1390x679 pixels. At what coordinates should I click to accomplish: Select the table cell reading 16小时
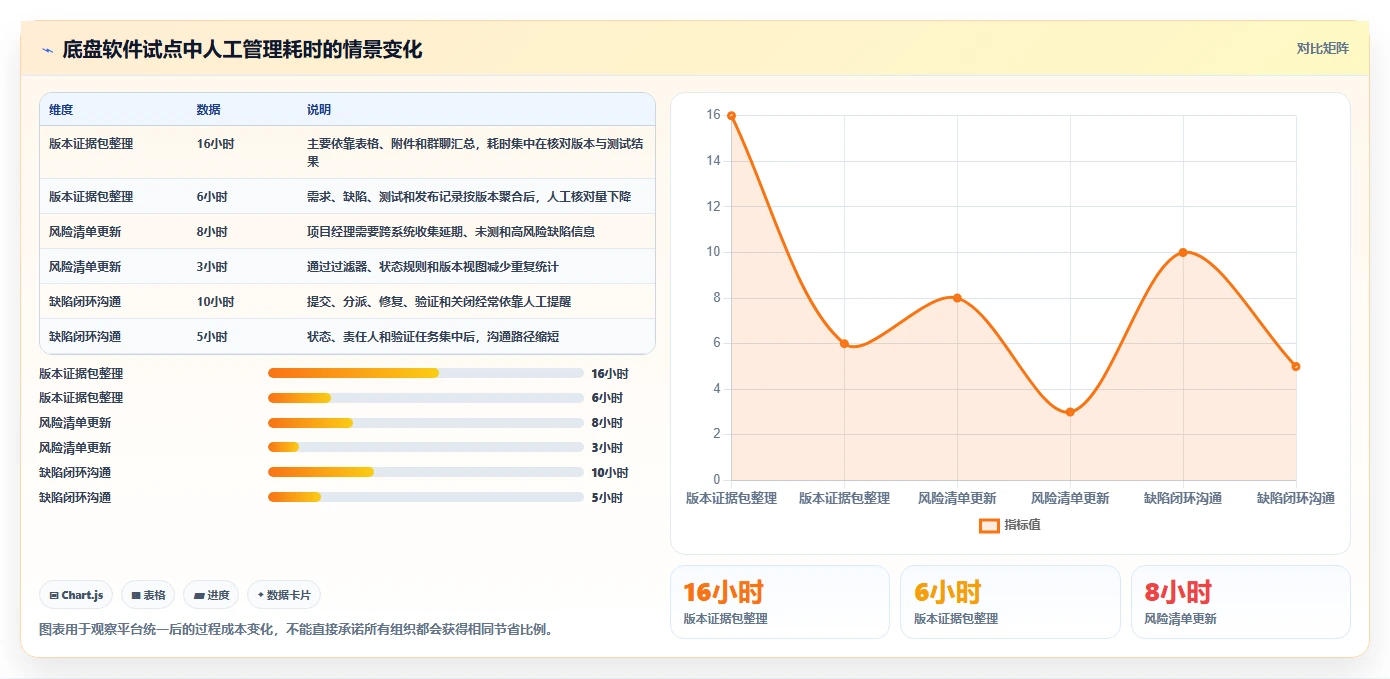click(x=215, y=144)
